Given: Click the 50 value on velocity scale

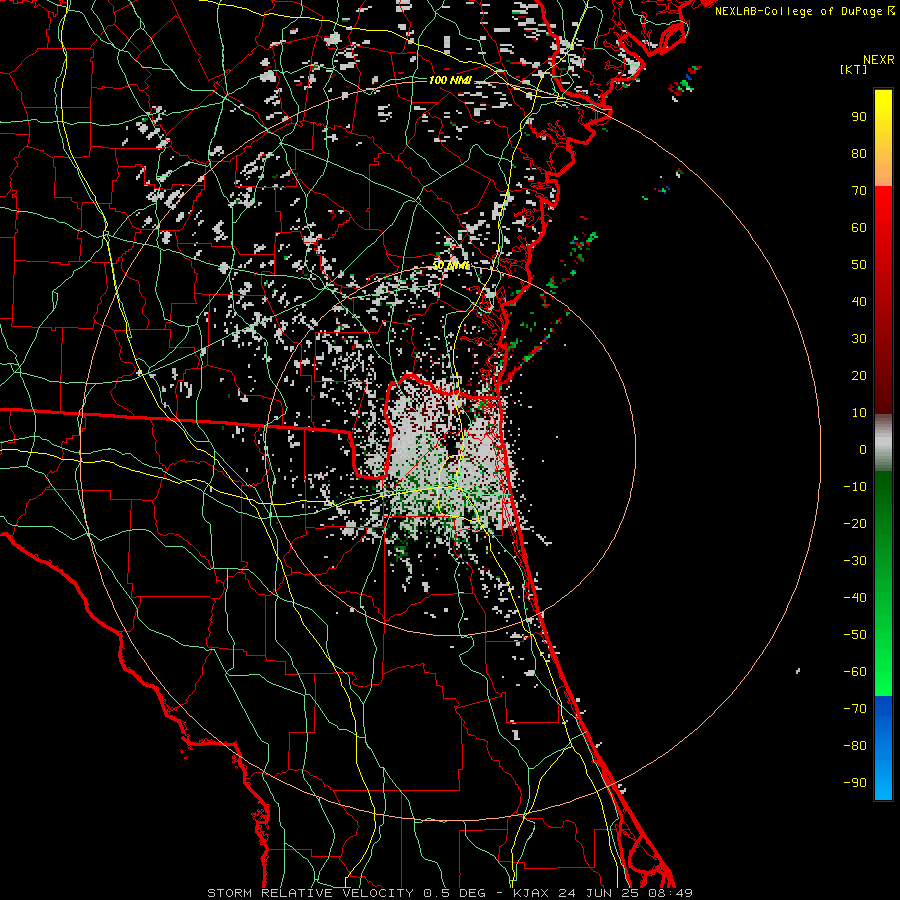Looking at the screenshot, I should (x=859, y=265).
